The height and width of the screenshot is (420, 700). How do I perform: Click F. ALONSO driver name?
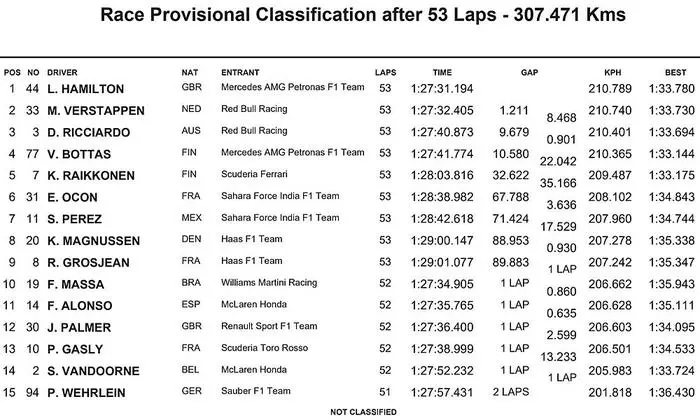[83, 277]
